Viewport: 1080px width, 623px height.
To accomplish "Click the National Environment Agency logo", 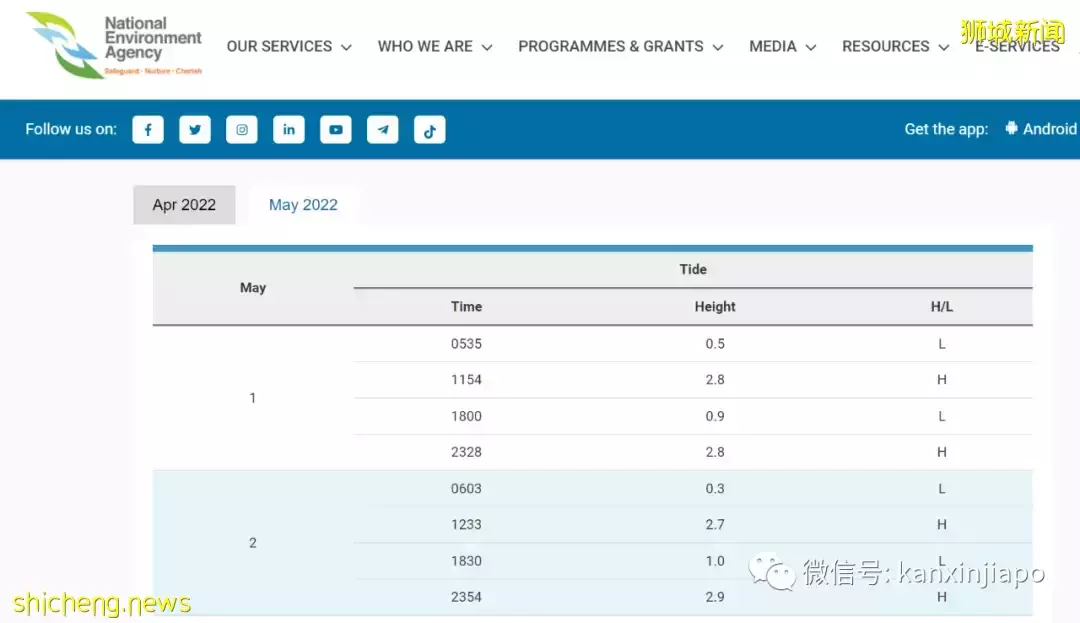I will click(114, 45).
